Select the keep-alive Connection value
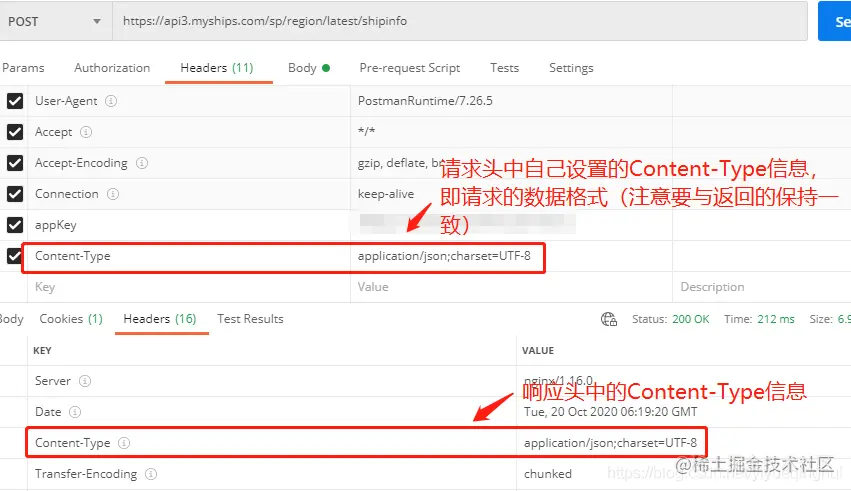This screenshot has height=491, width=851. click(386, 194)
